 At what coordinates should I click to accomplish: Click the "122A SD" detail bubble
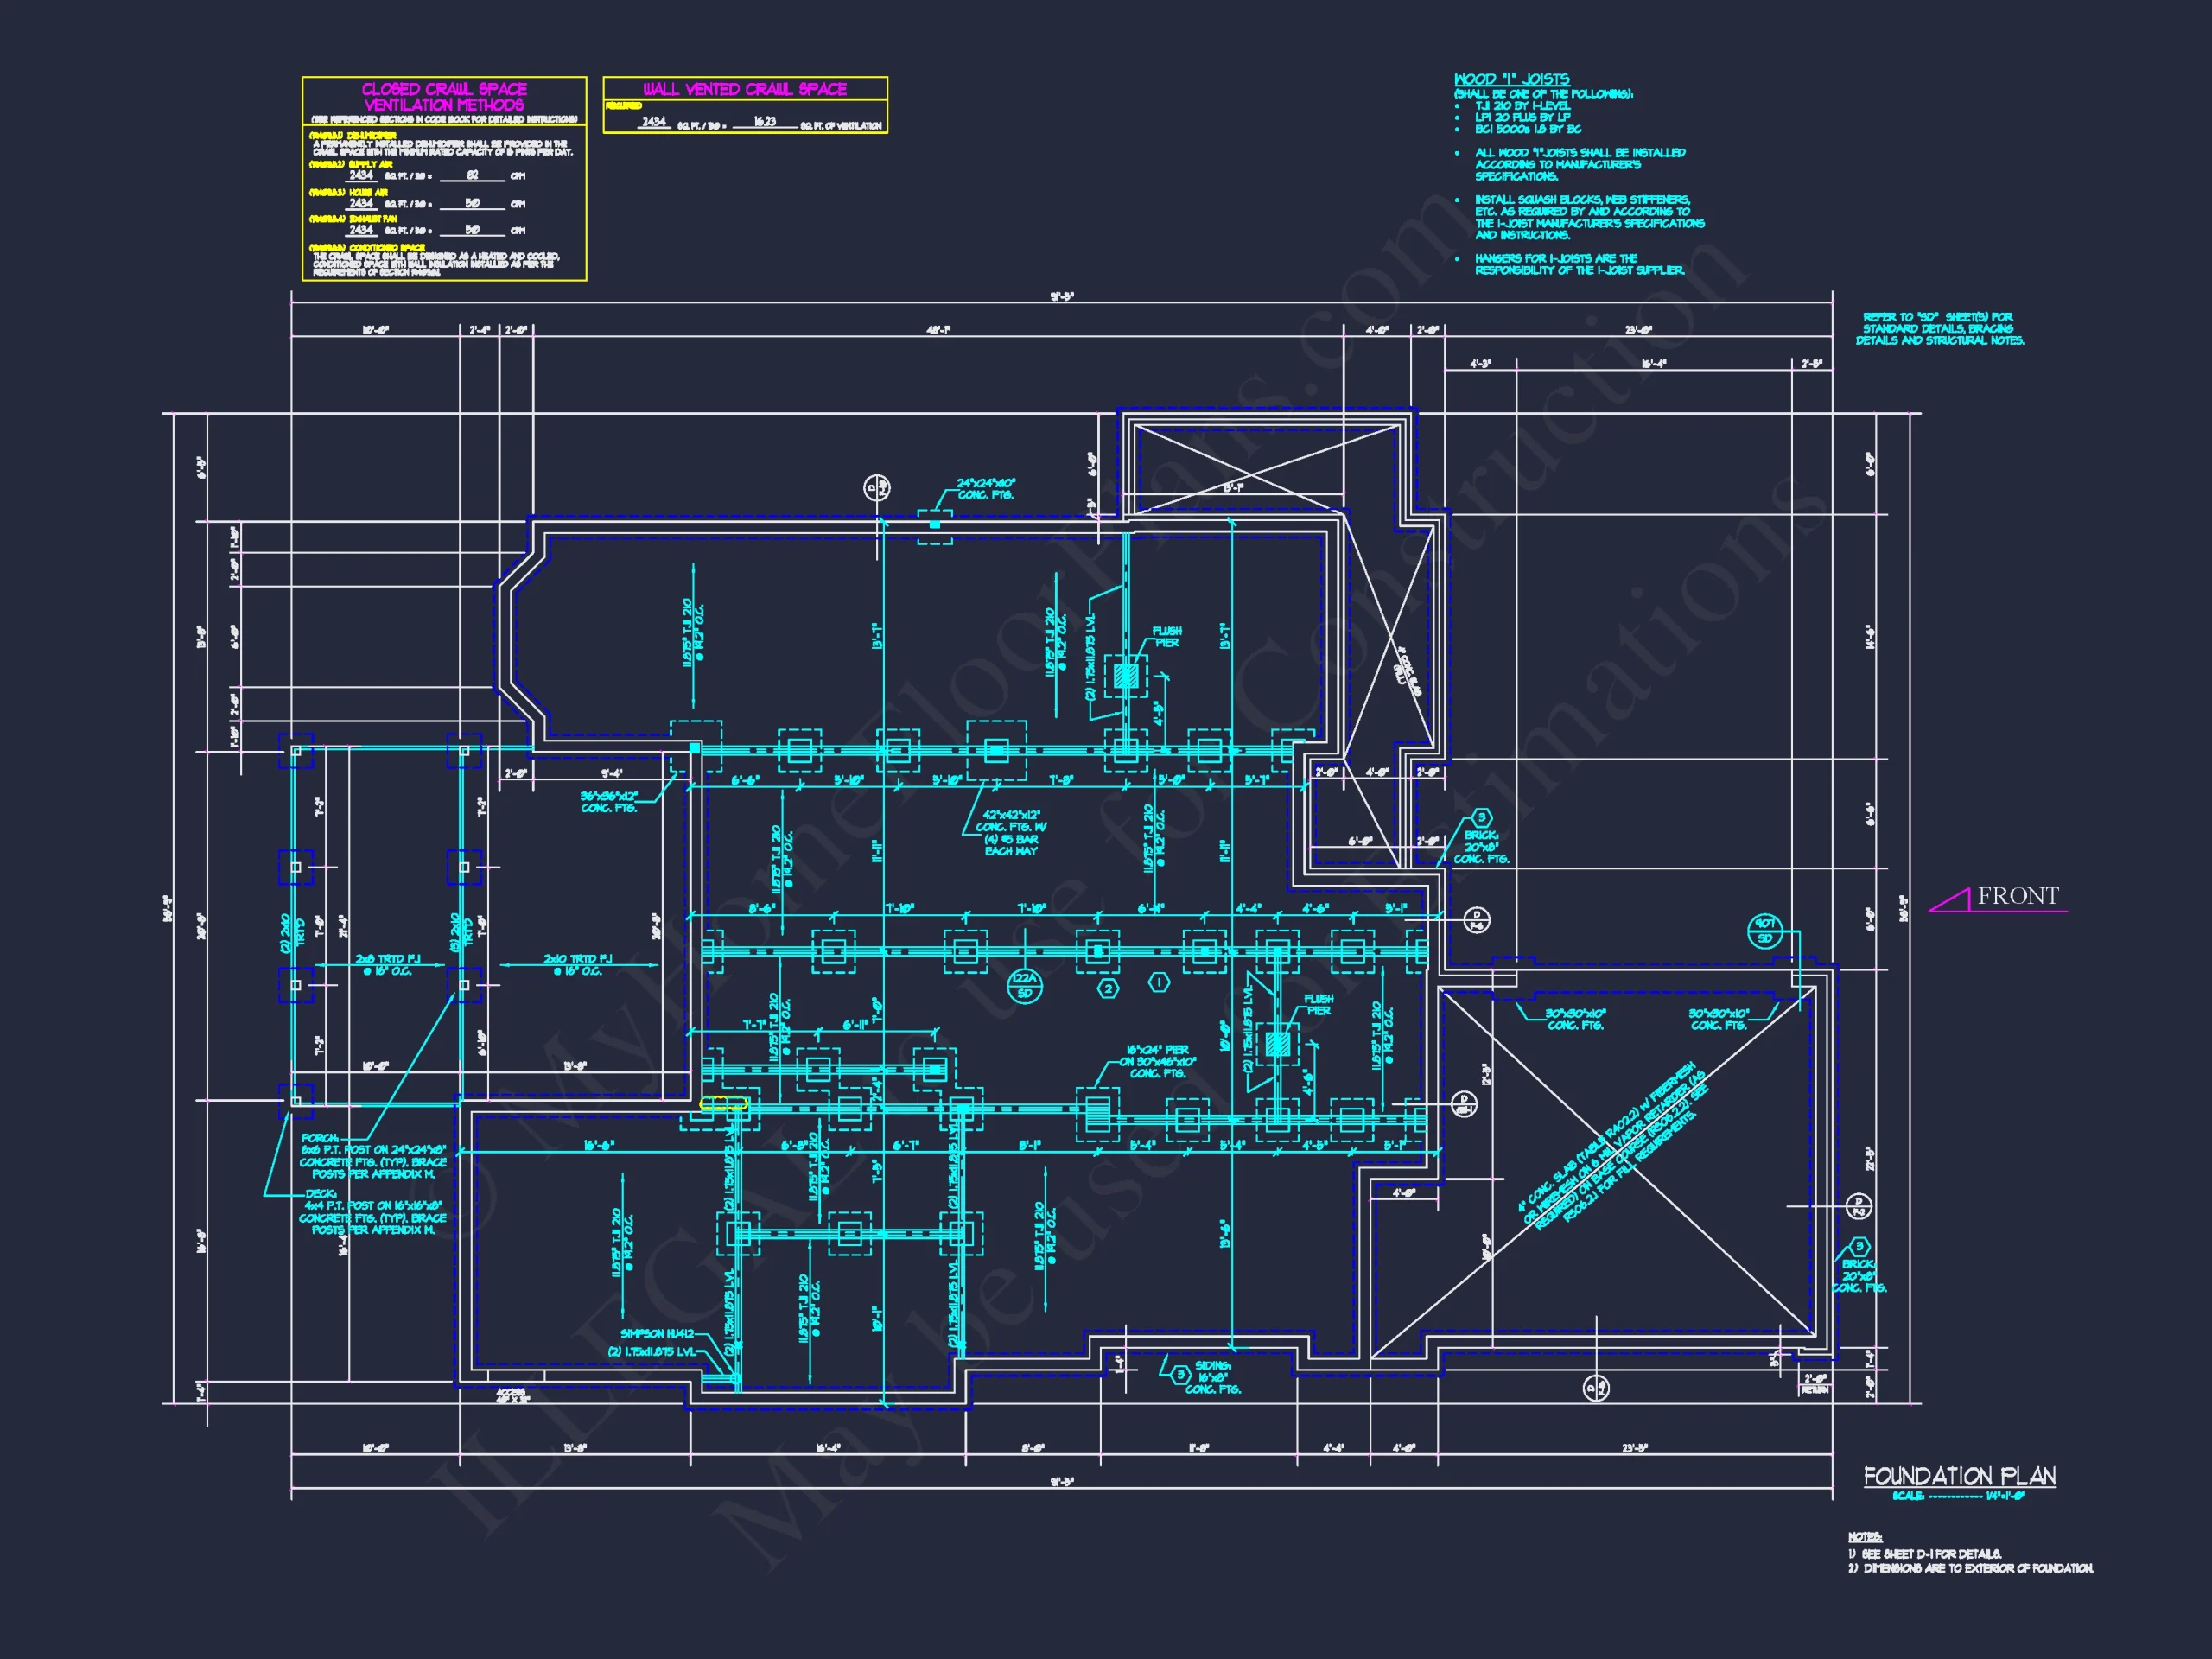point(1025,986)
